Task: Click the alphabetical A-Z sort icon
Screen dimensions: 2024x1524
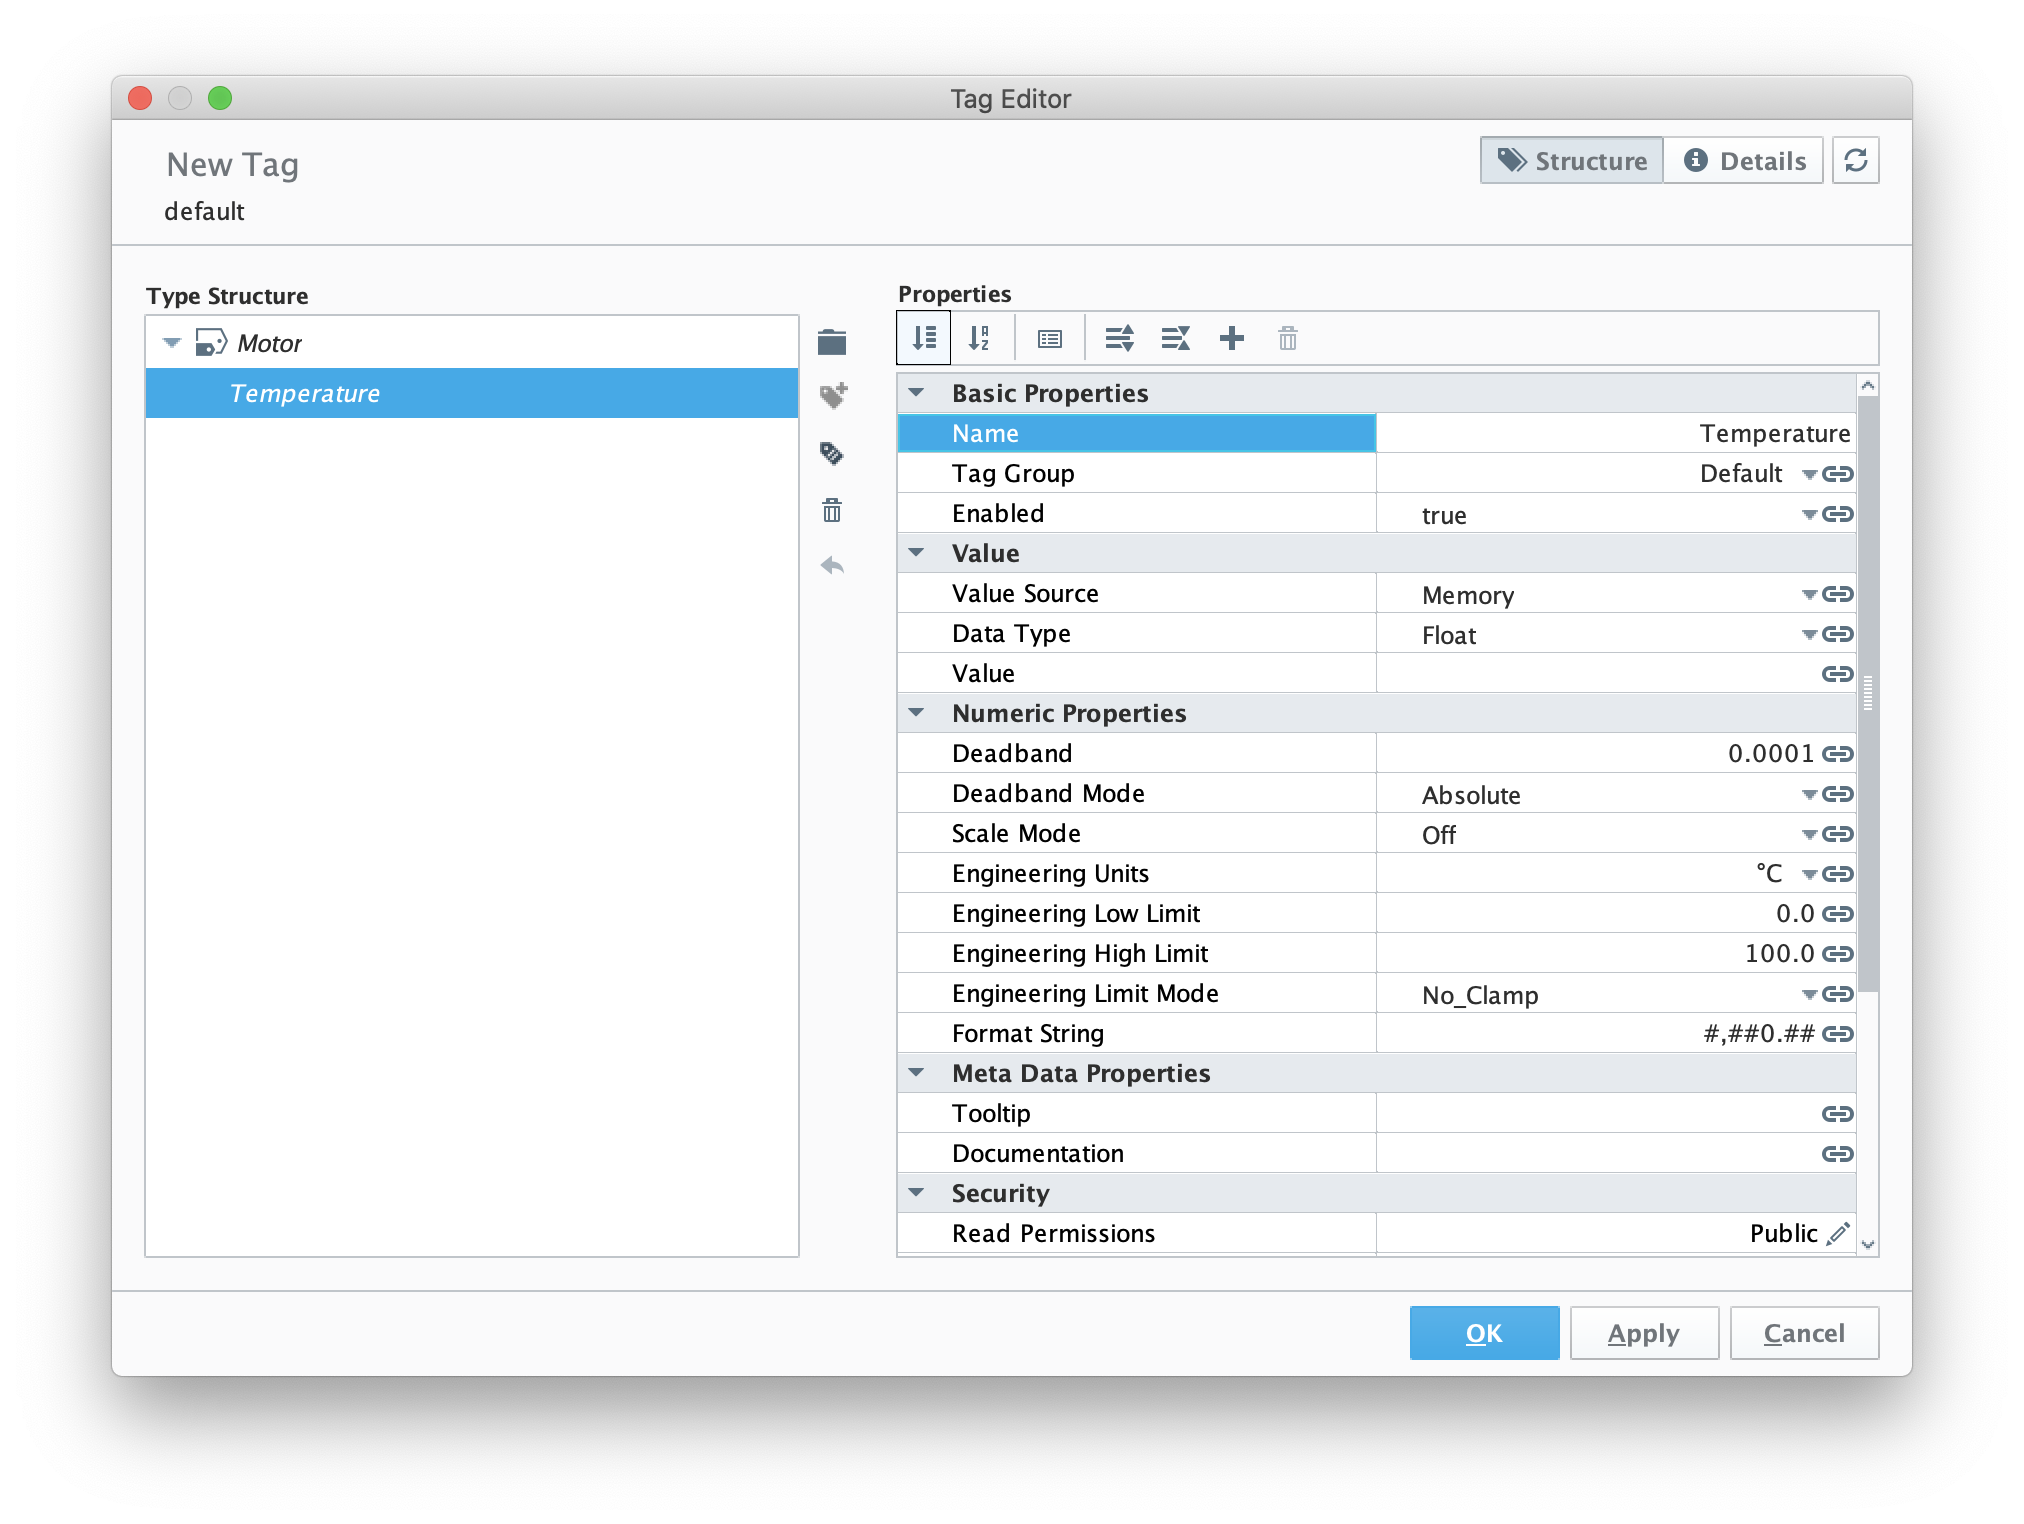Action: [979, 338]
